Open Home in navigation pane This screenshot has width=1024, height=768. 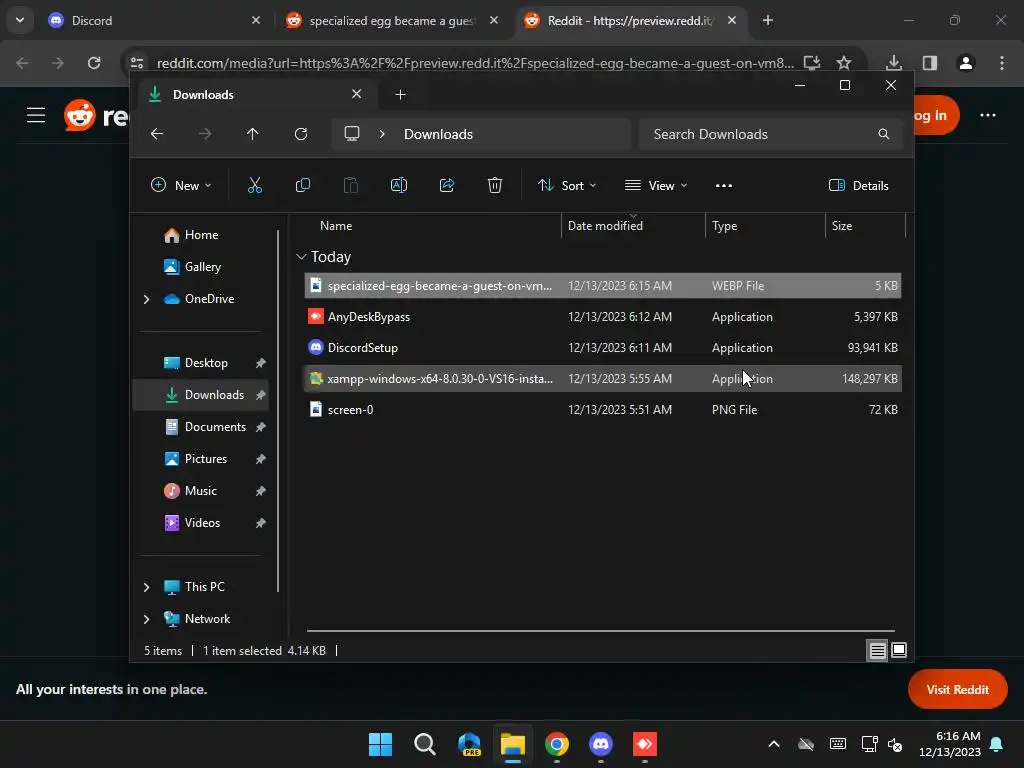click(x=201, y=235)
